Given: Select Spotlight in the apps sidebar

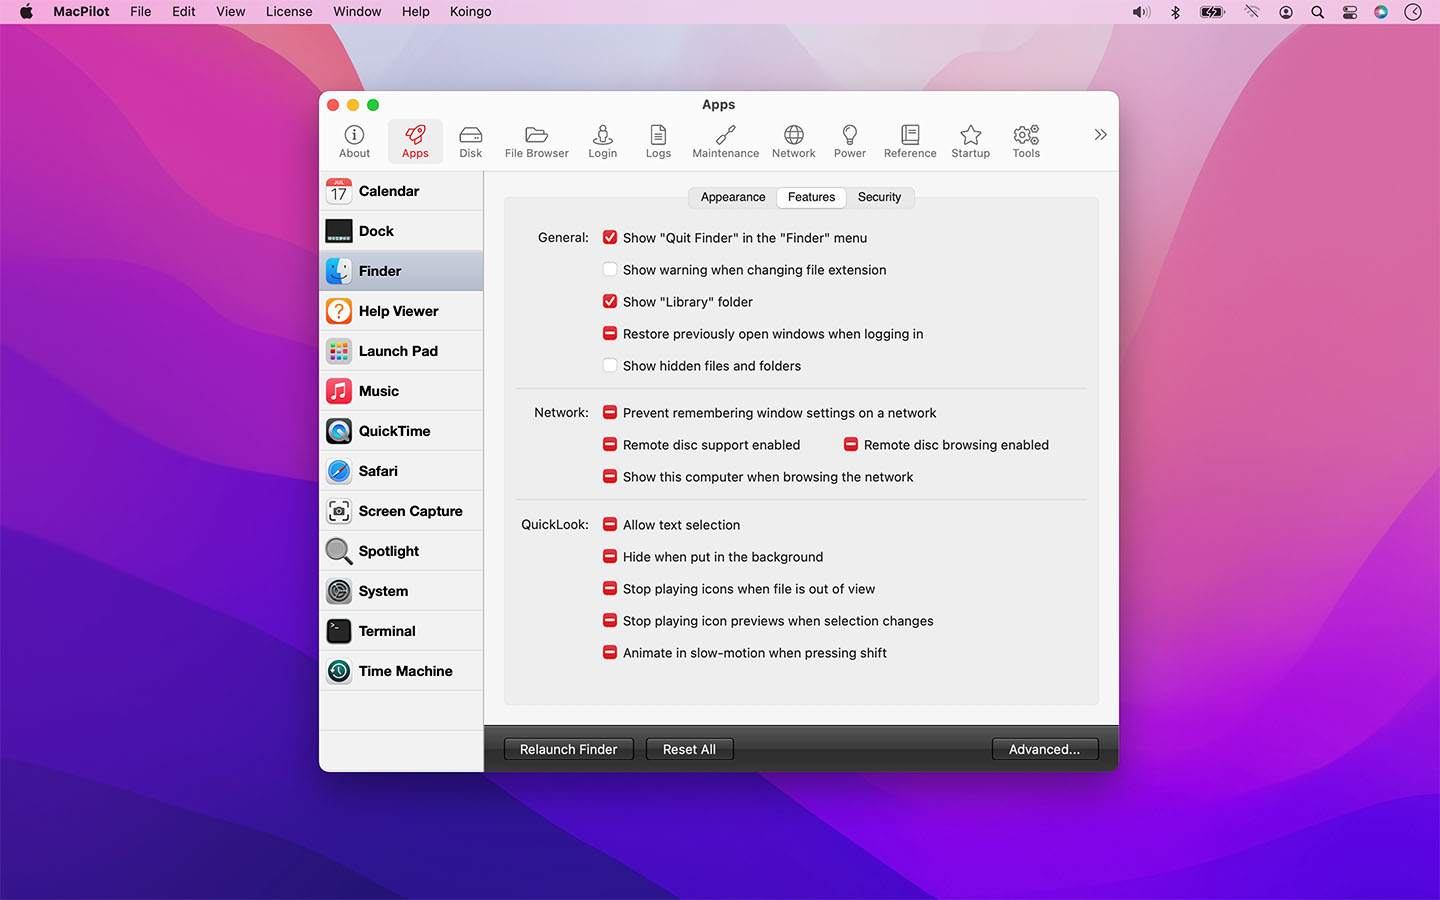Looking at the screenshot, I should tap(388, 551).
